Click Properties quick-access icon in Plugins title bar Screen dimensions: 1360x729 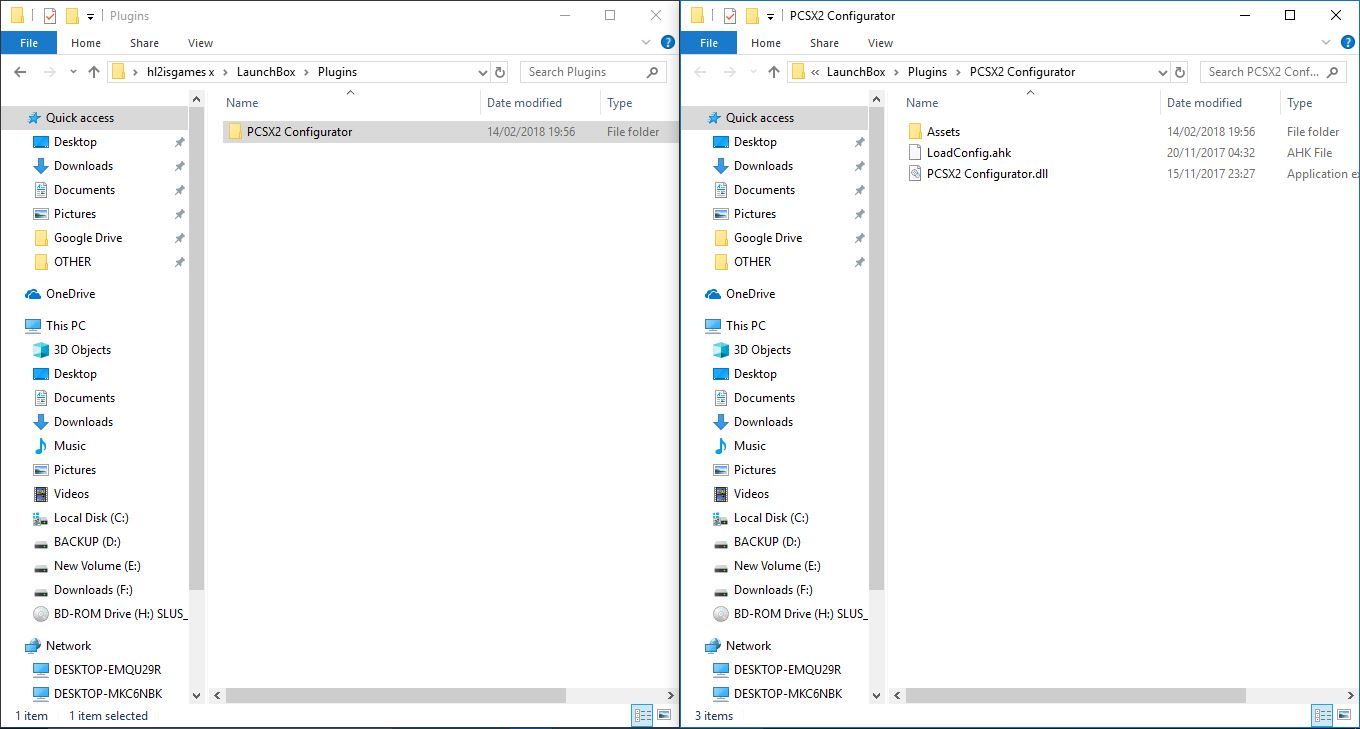coord(50,16)
